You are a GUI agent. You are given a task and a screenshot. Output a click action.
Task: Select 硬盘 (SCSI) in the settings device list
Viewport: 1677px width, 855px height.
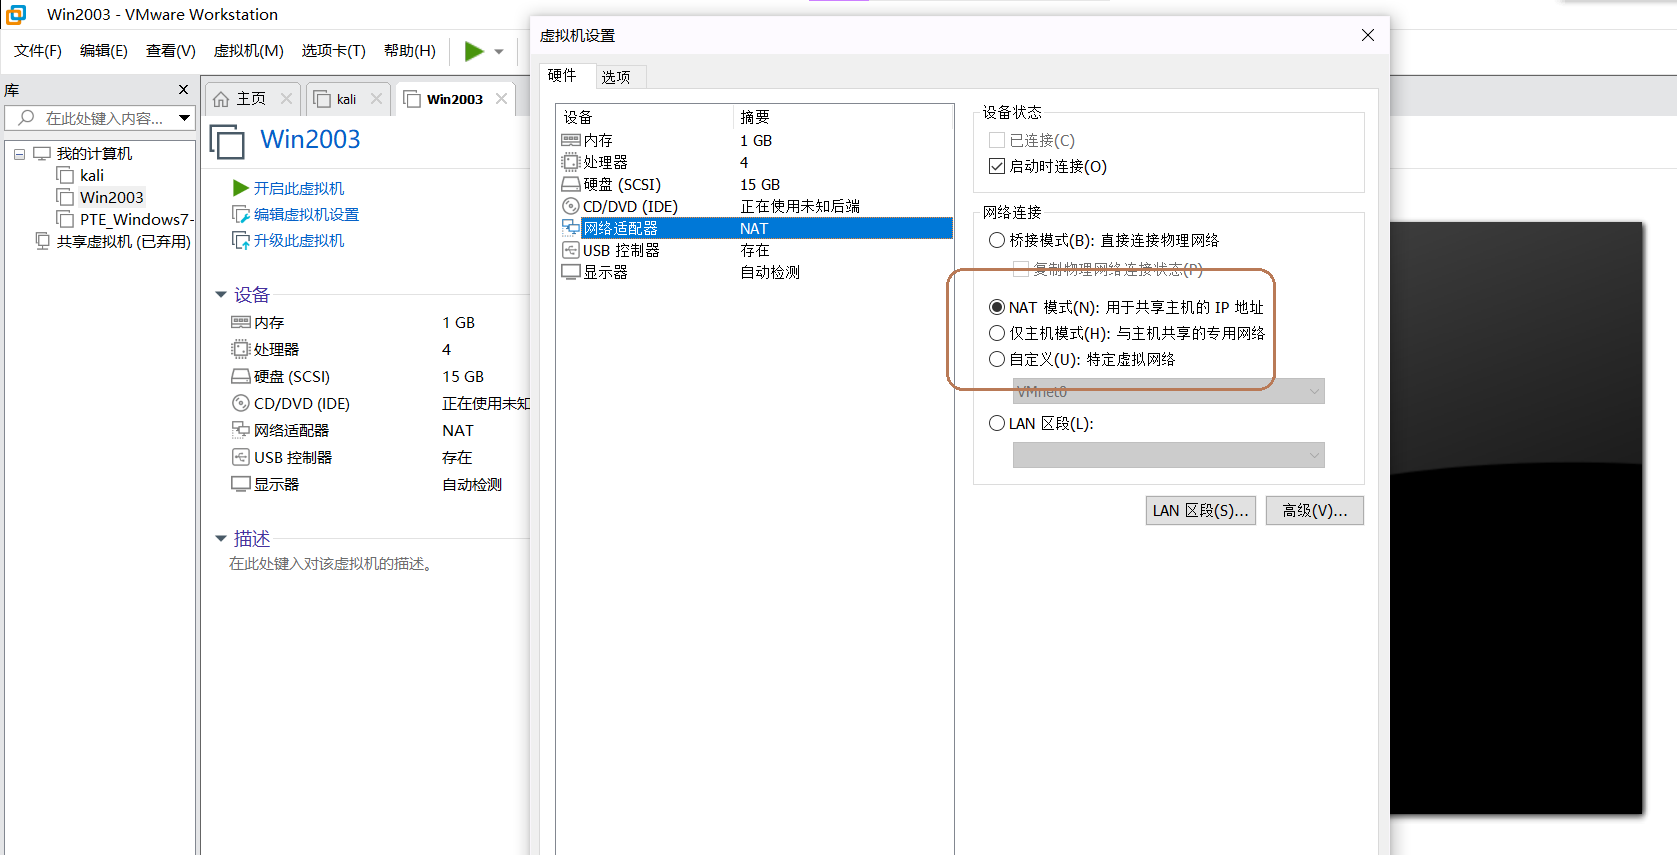coord(755,185)
